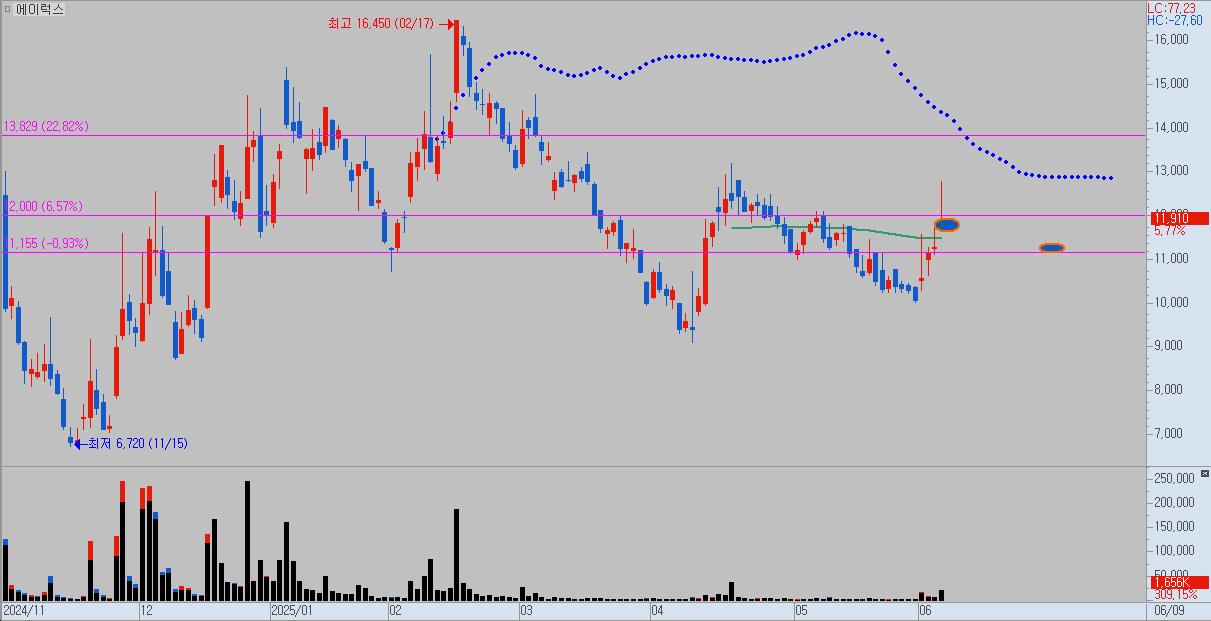The width and height of the screenshot is (1211, 621).
Task: Click the 15,000 price axis label
Action: click(1171, 84)
